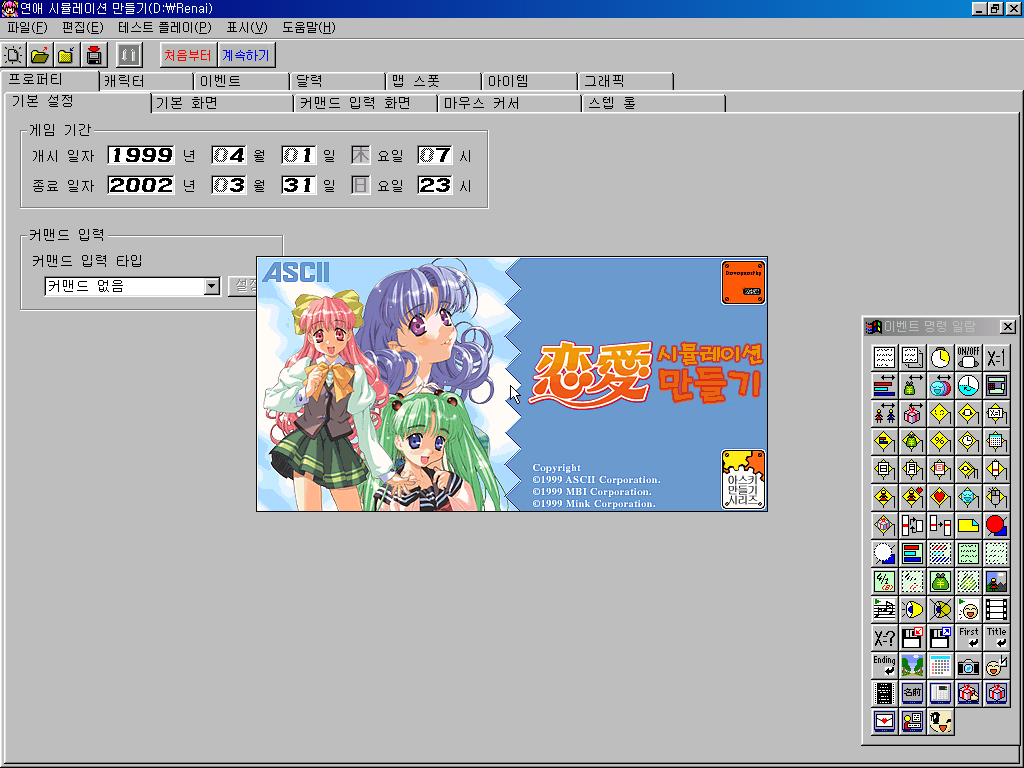This screenshot has width=1024, height=768.
Task: Select the love letter envelope icon
Action: point(884,721)
